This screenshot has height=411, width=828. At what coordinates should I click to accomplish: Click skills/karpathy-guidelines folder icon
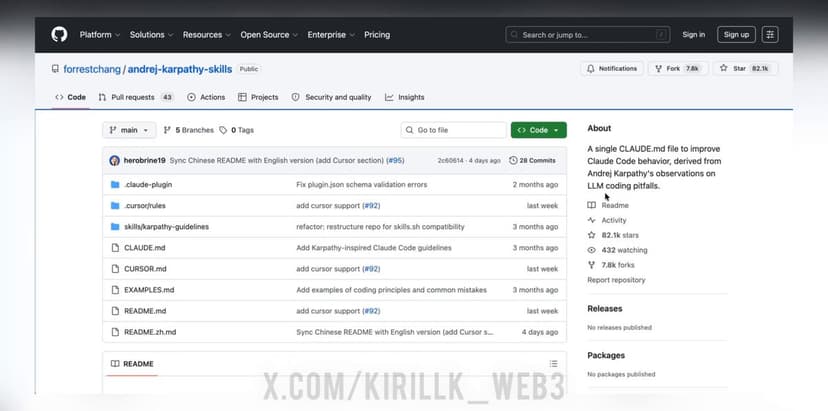115,227
